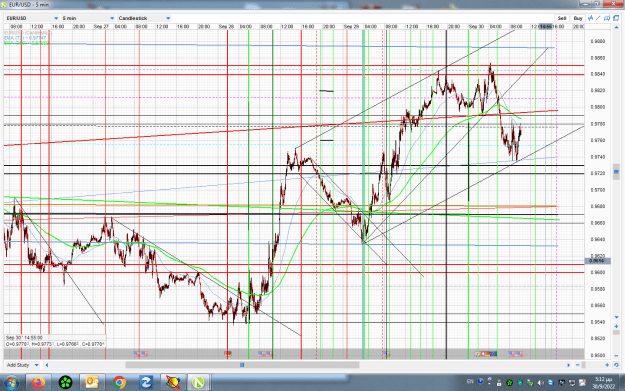
Task: Click the TeamViewer tray icon
Action: coord(551,383)
